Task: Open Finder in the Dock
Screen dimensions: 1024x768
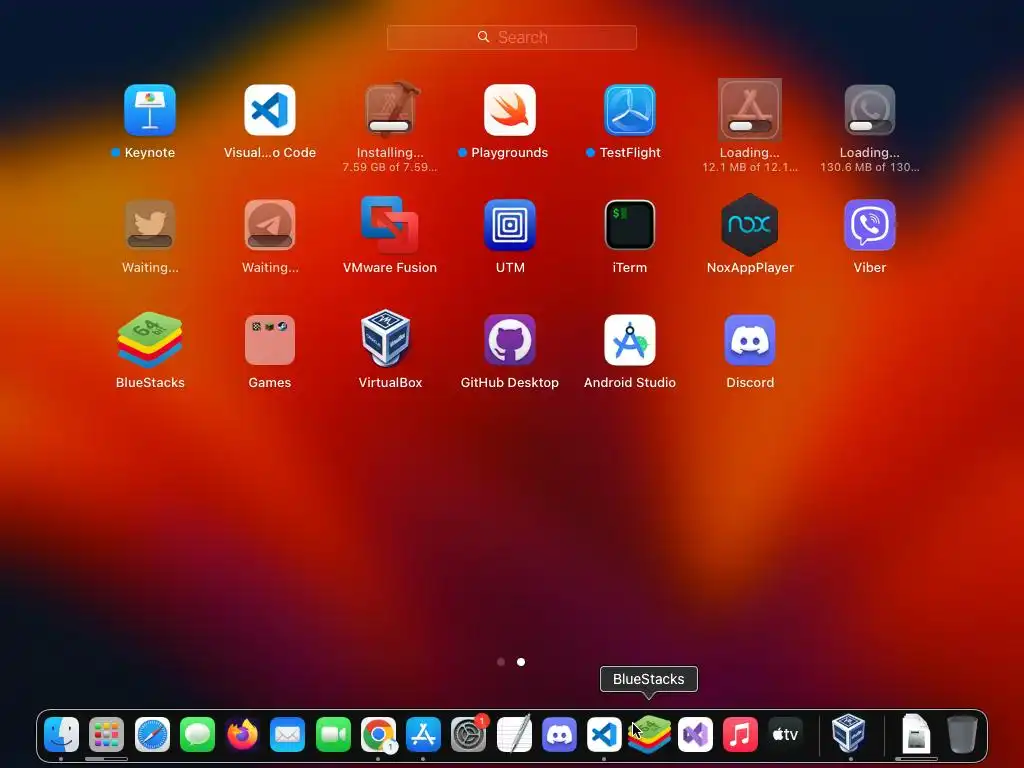Action: click(x=61, y=734)
